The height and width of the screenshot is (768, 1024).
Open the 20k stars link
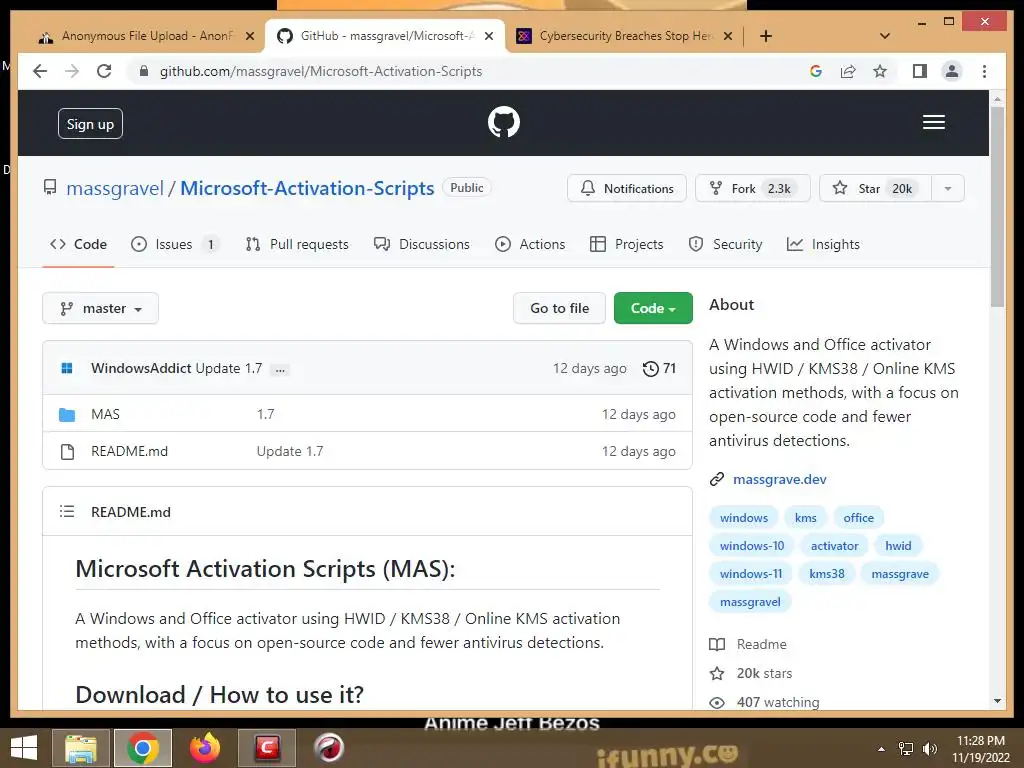click(x=751, y=673)
